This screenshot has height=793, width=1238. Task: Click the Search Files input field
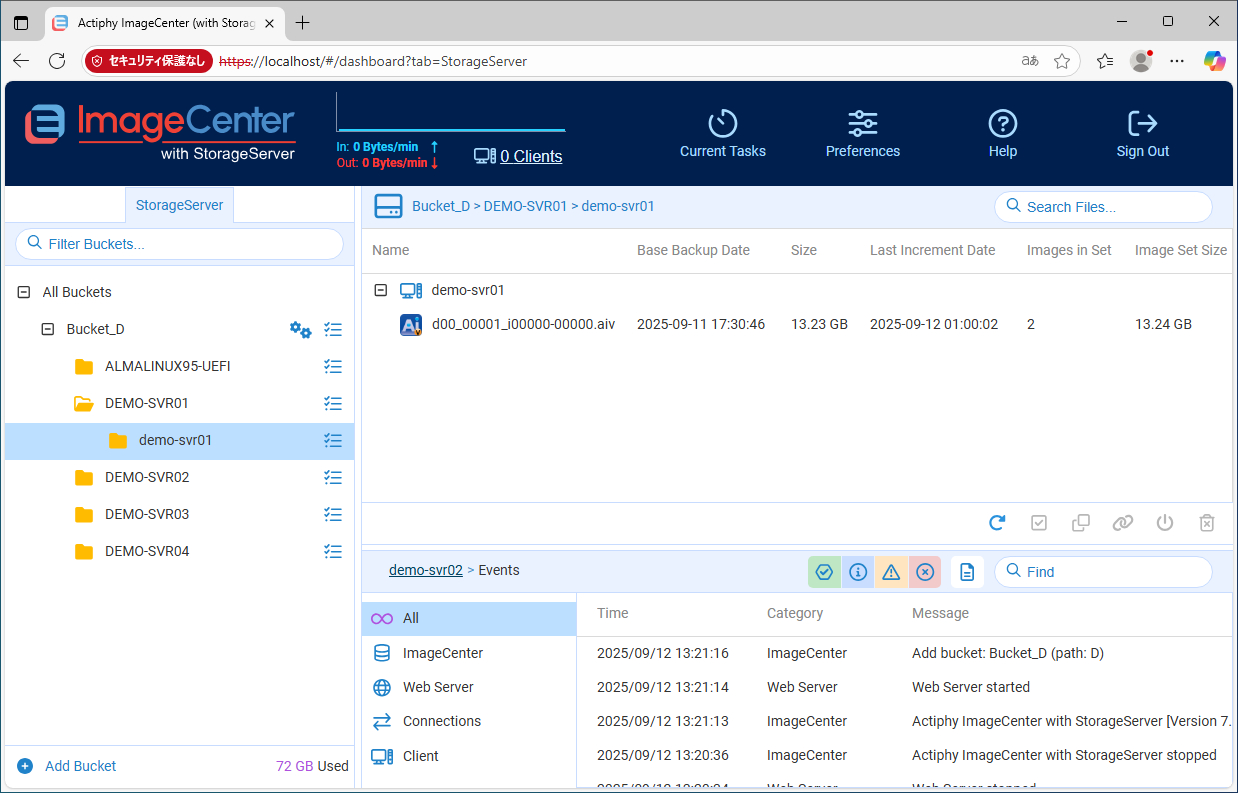1112,207
